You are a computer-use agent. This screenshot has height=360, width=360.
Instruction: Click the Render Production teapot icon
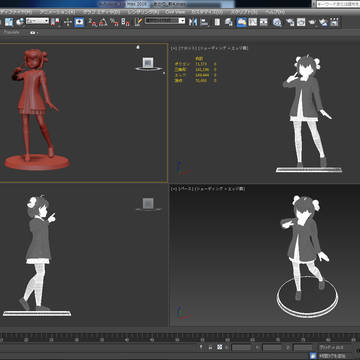[x=312, y=22]
